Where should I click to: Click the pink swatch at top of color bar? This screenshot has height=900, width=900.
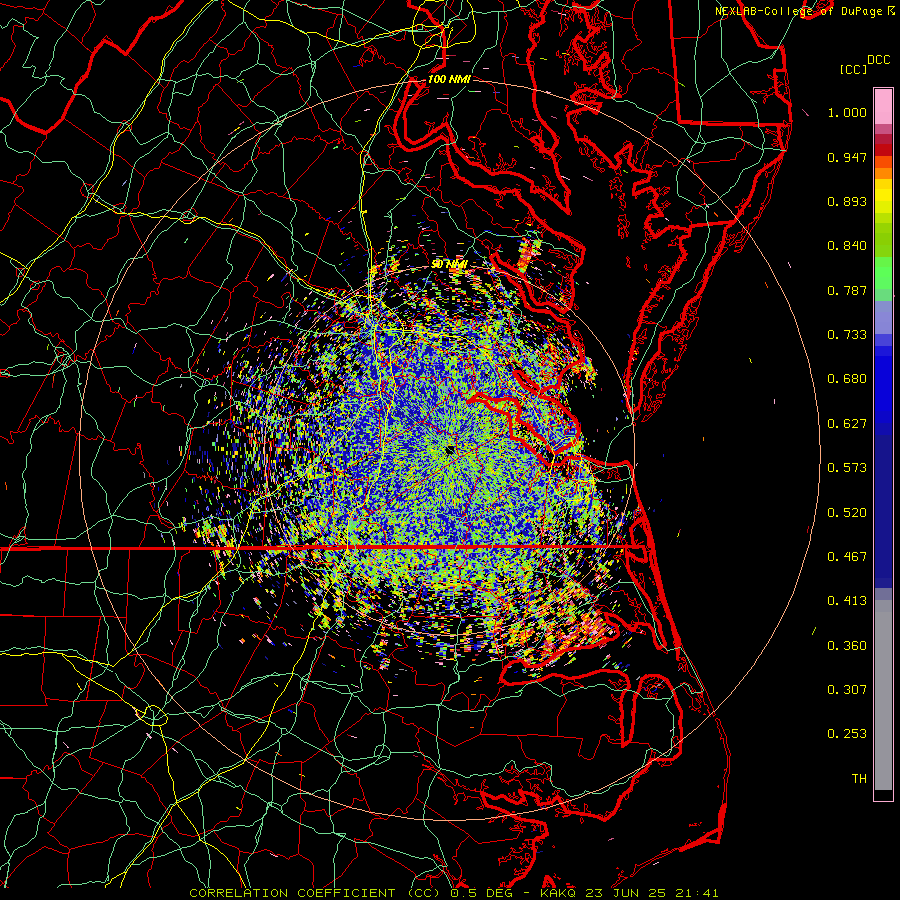[x=883, y=107]
